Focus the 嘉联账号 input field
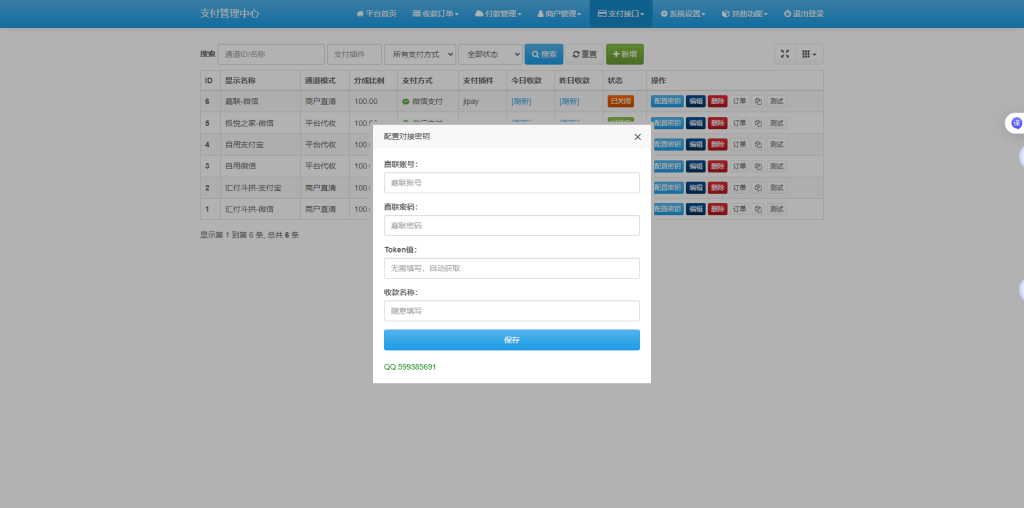Image resolution: width=1024 pixels, height=508 pixels. [511, 183]
